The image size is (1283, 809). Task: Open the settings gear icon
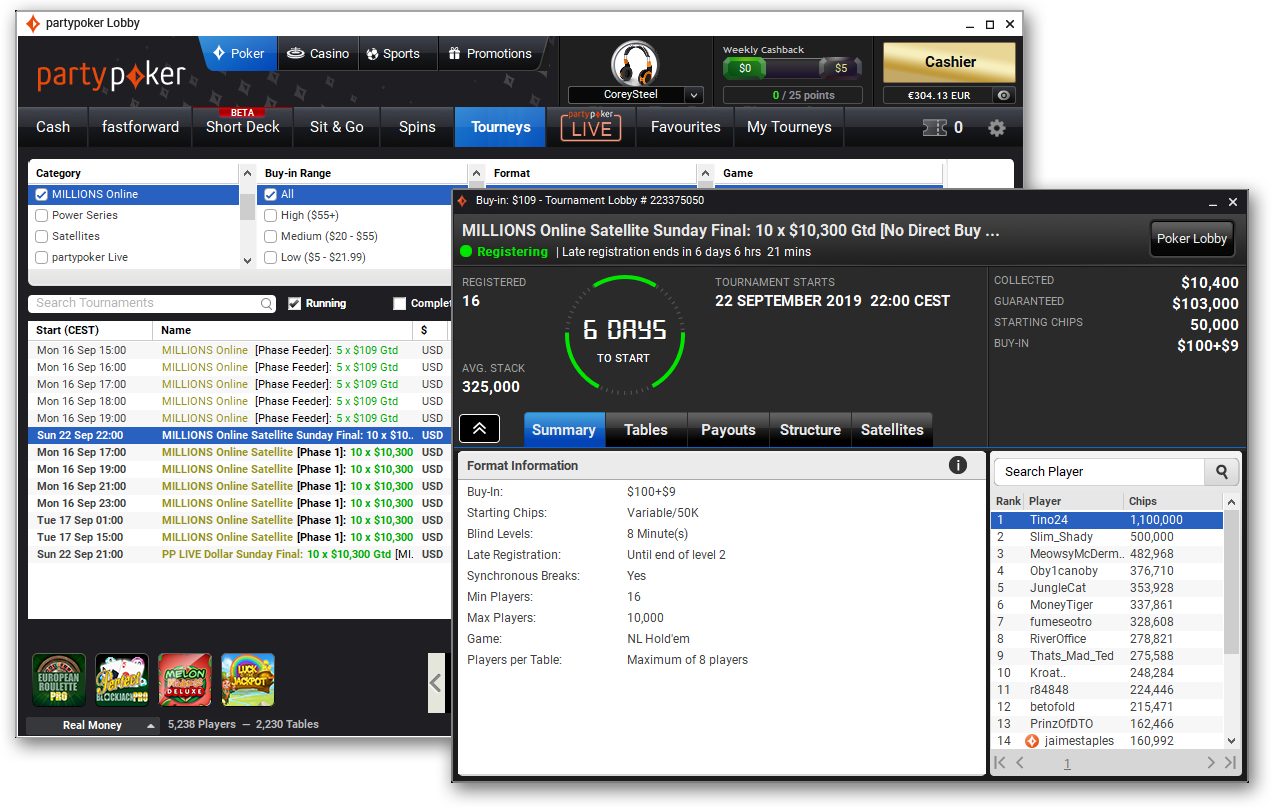(996, 128)
